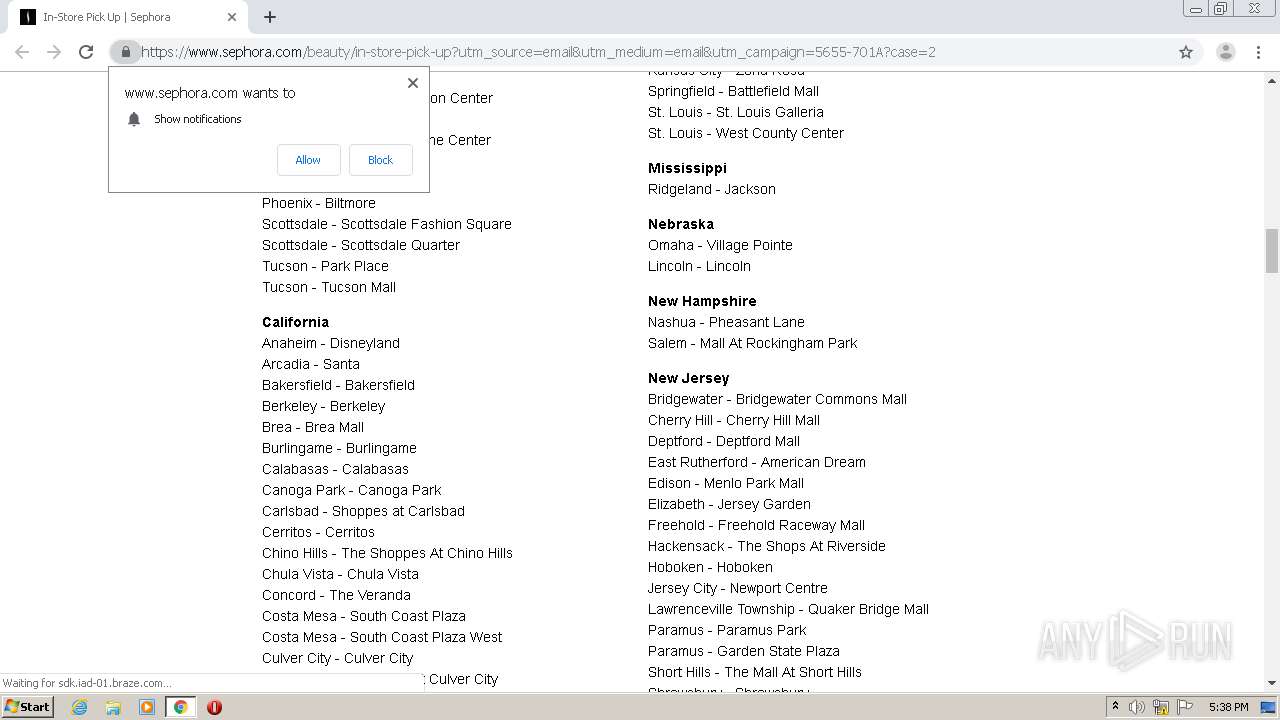Click 'Chino Hills - The Shoppes At Chino Hills'
The height and width of the screenshot is (720, 1280).
tap(387, 553)
